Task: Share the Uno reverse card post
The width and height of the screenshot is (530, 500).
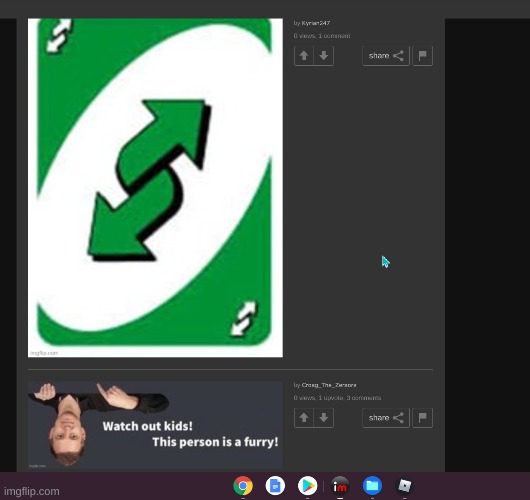Action: [x=386, y=56]
